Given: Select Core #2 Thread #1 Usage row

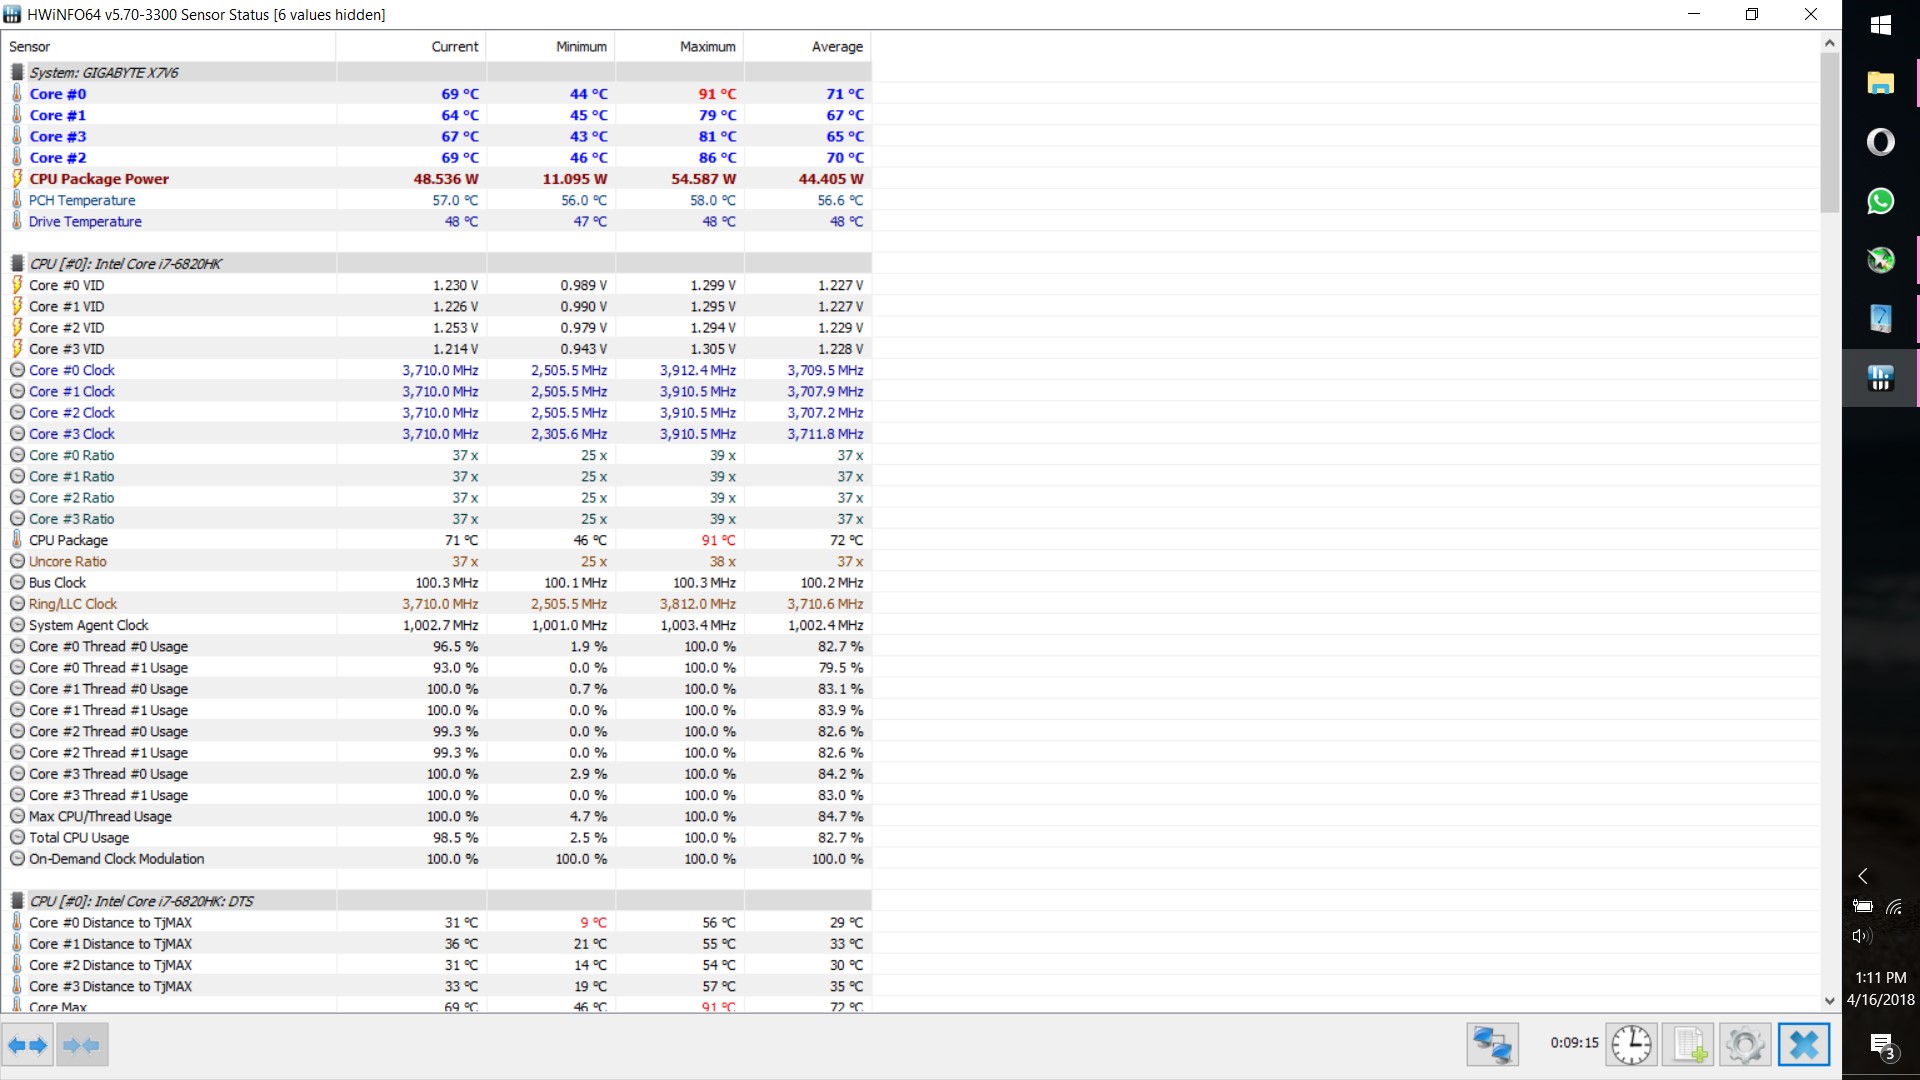Looking at the screenshot, I should [x=436, y=752].
